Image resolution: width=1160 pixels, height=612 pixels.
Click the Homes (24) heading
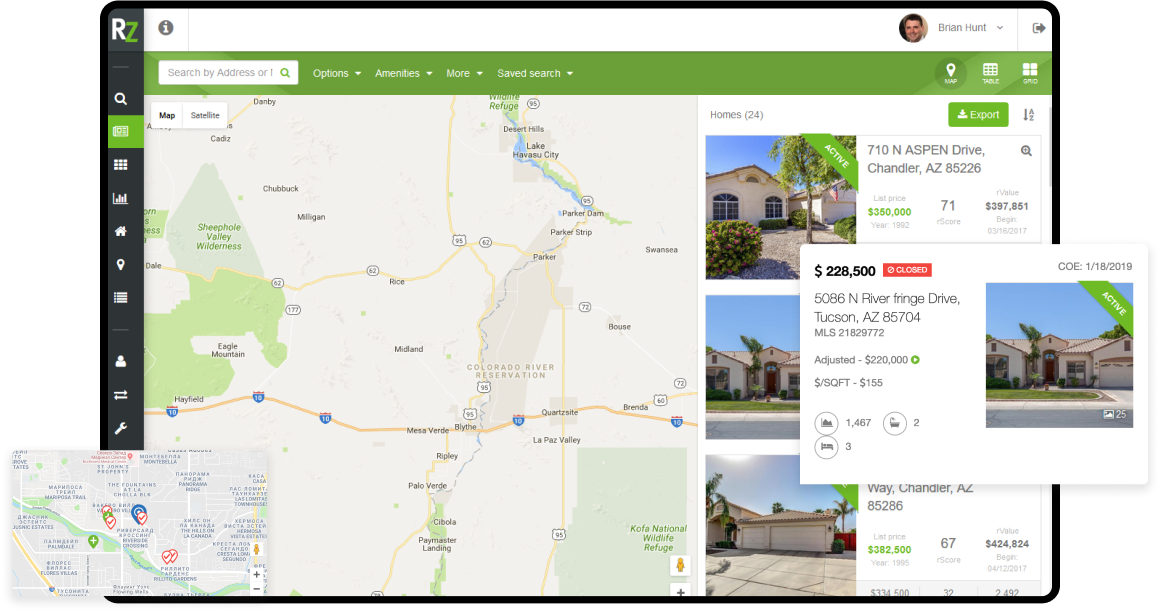tap(736, 115)
